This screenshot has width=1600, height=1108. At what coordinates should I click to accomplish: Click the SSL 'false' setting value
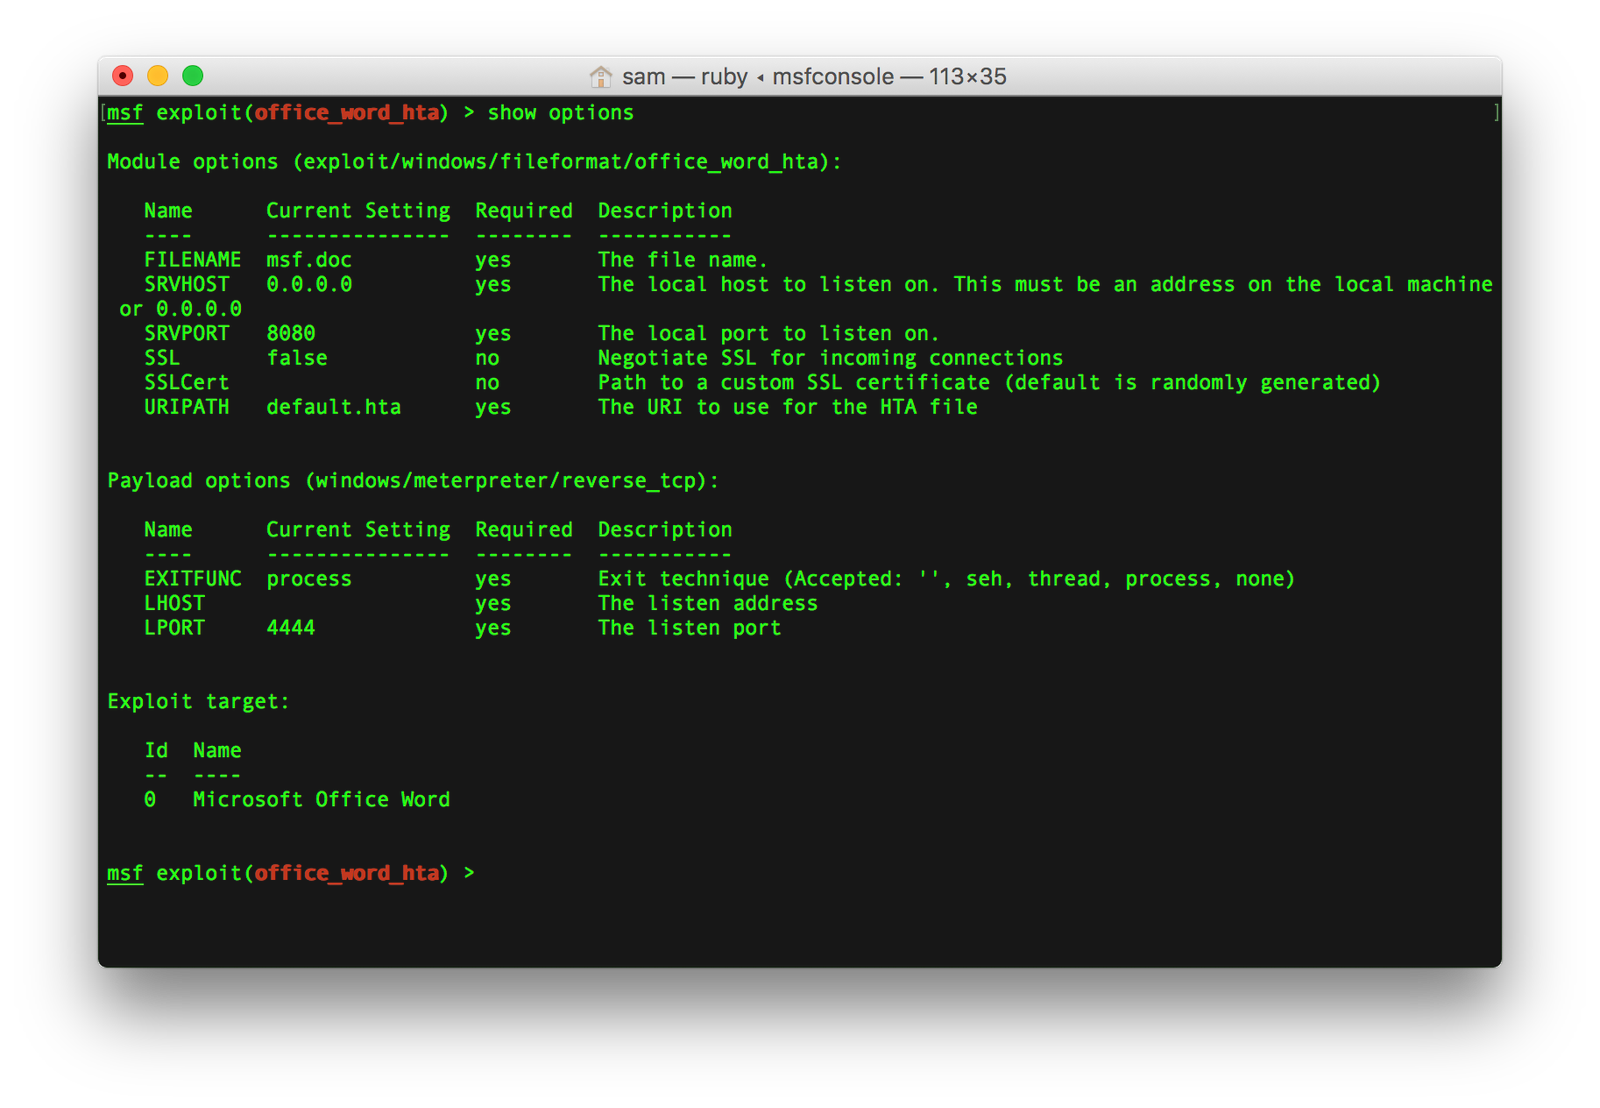point(296,358)
